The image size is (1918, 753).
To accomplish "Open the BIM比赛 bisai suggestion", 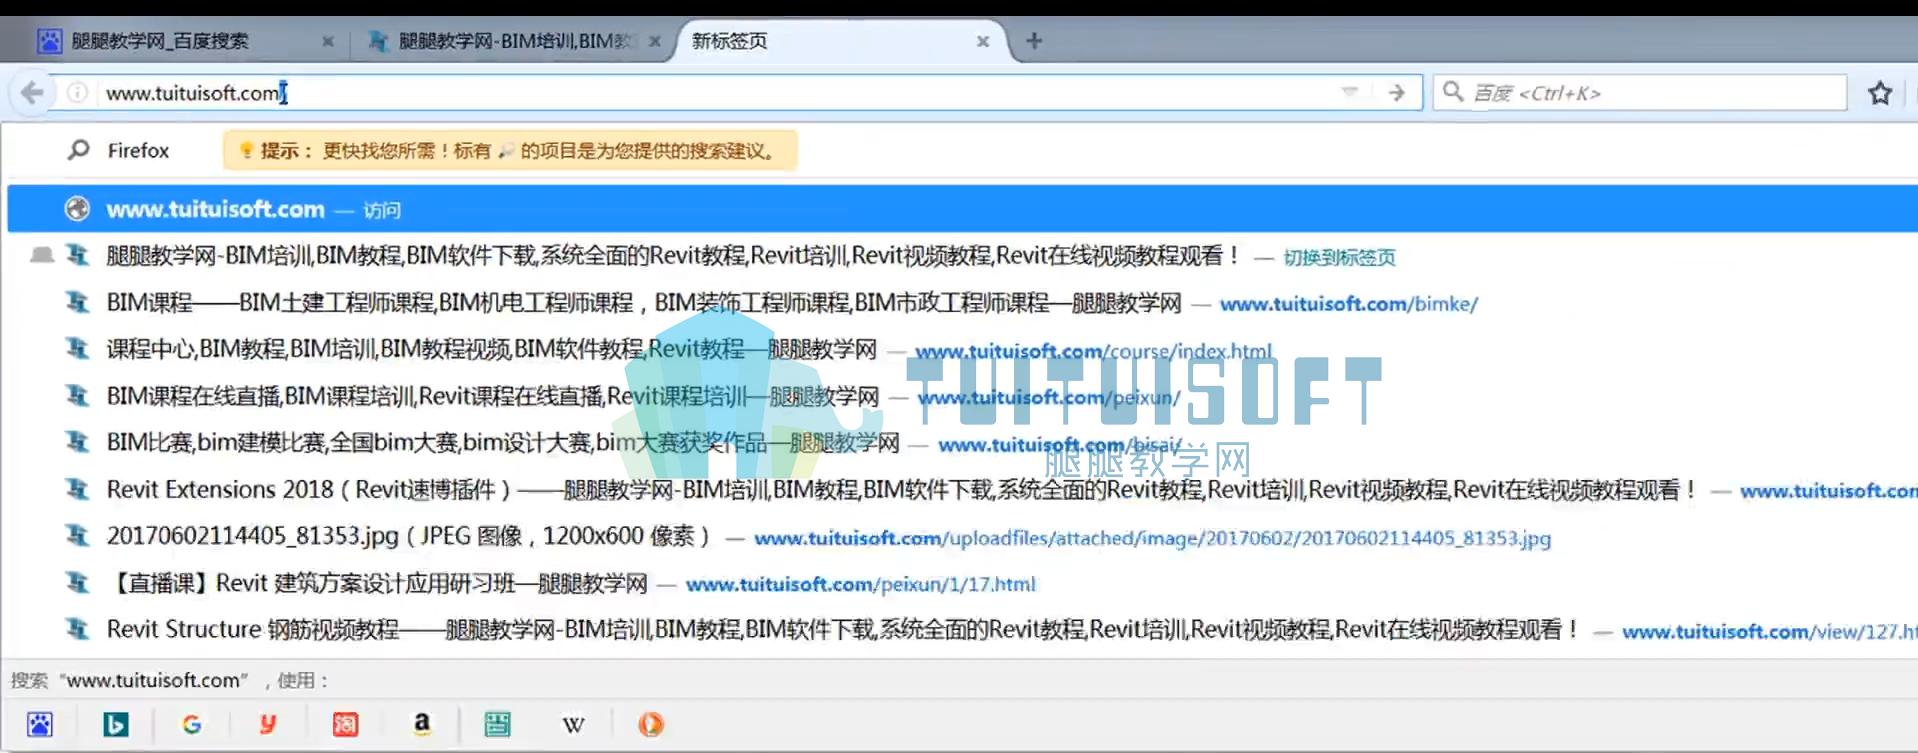I will point(962,443).
